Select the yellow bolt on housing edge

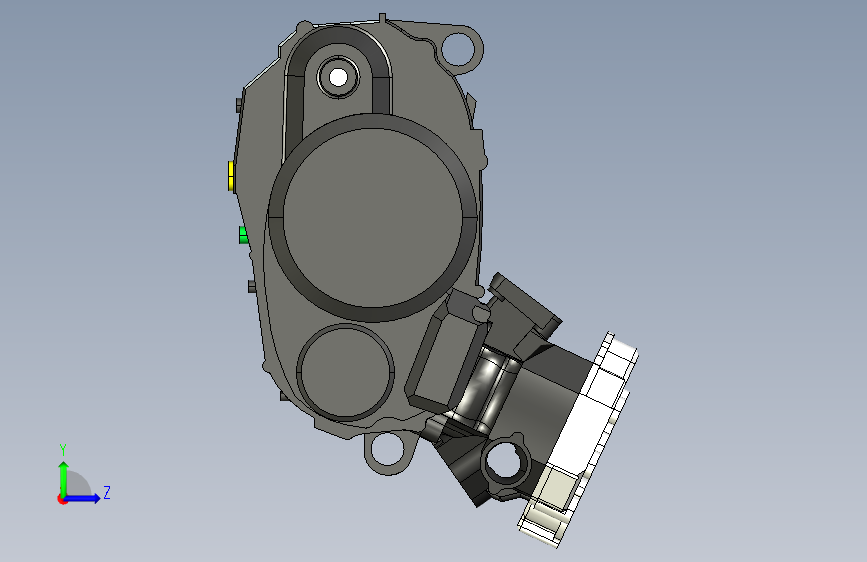click(231, 176)
